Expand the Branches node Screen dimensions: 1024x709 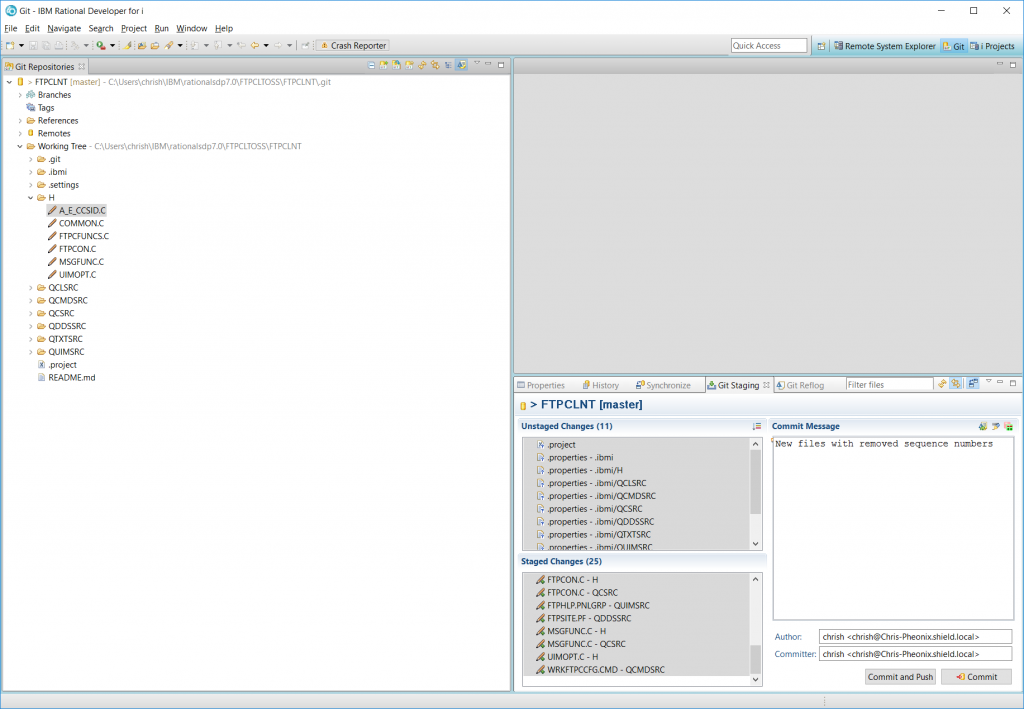(22, 94)
